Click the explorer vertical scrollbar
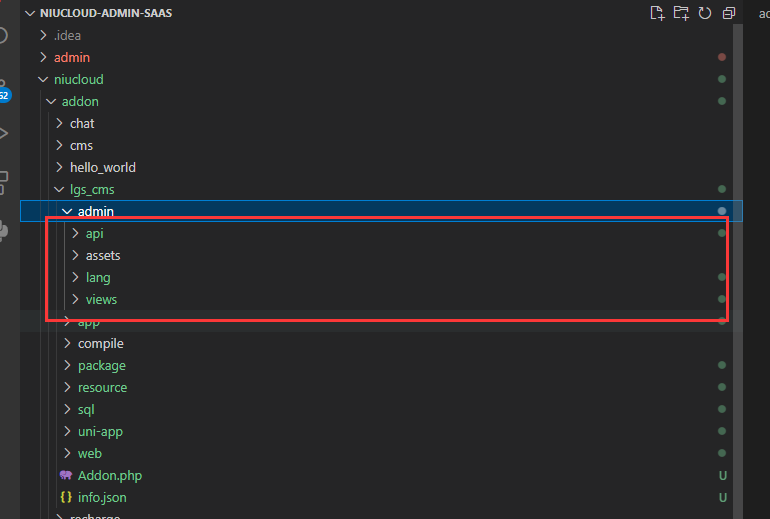Image resolution: width=770 pixels, height=519 pixels. pos(738,270)
